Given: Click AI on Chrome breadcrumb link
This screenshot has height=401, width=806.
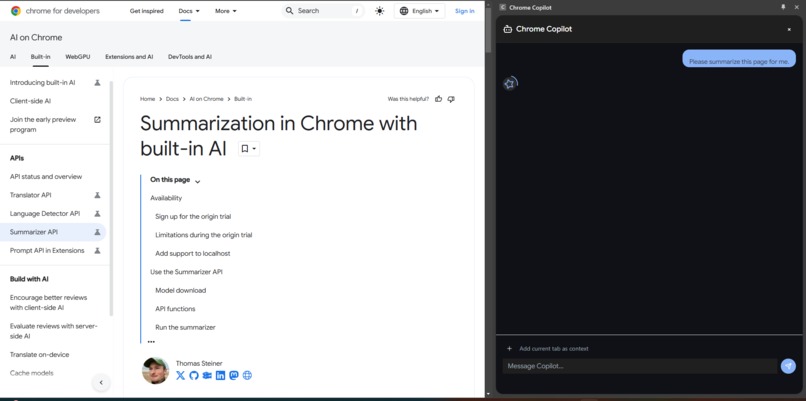Looking at the screenshot, I should click(x=206, y=99).
